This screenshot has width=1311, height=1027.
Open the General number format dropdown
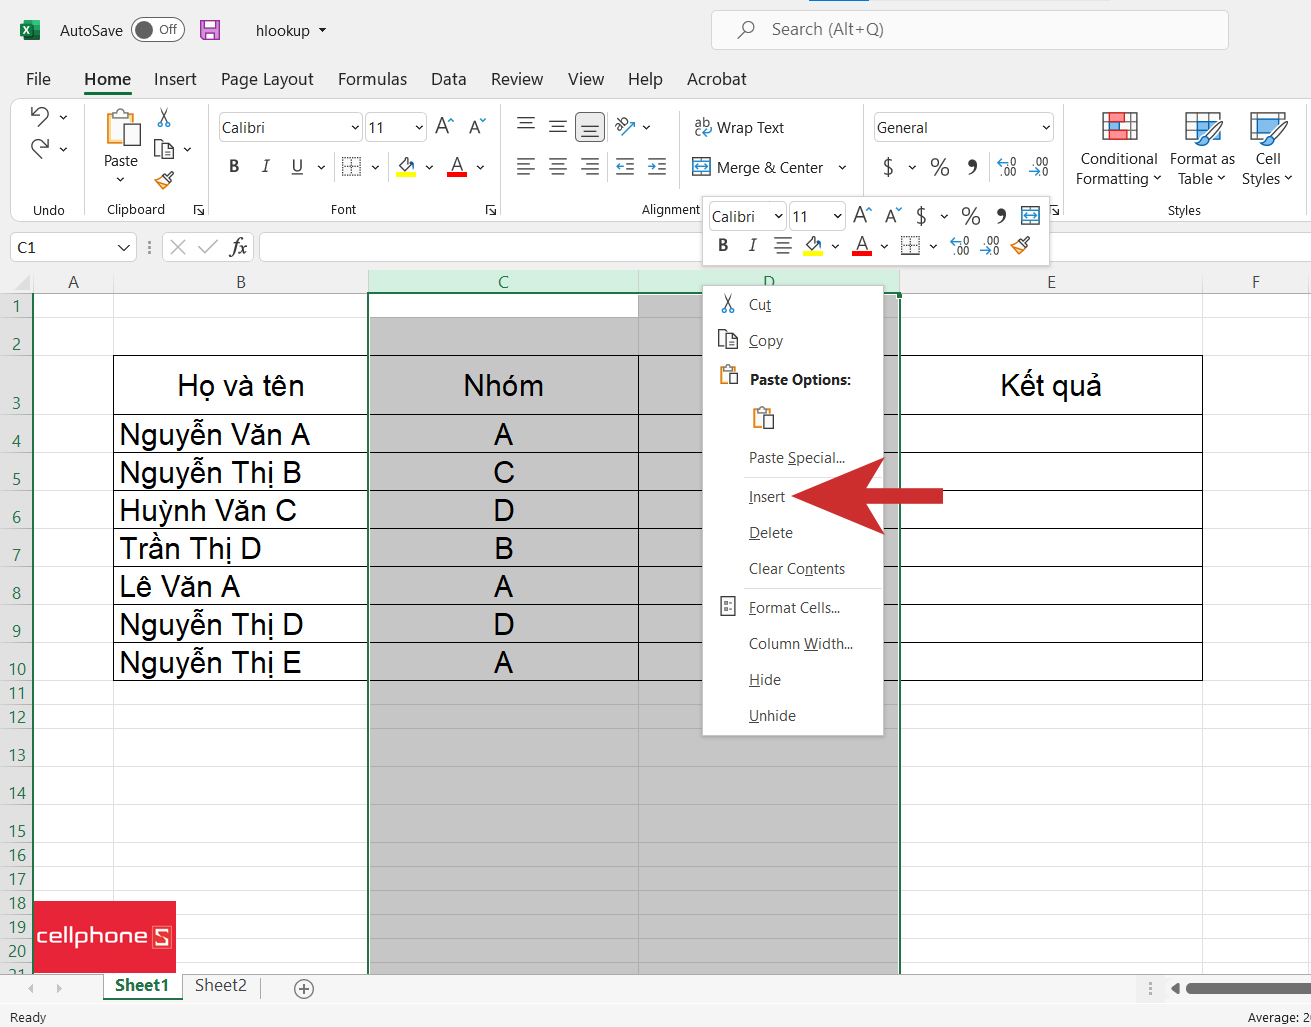coord(1046,127)
